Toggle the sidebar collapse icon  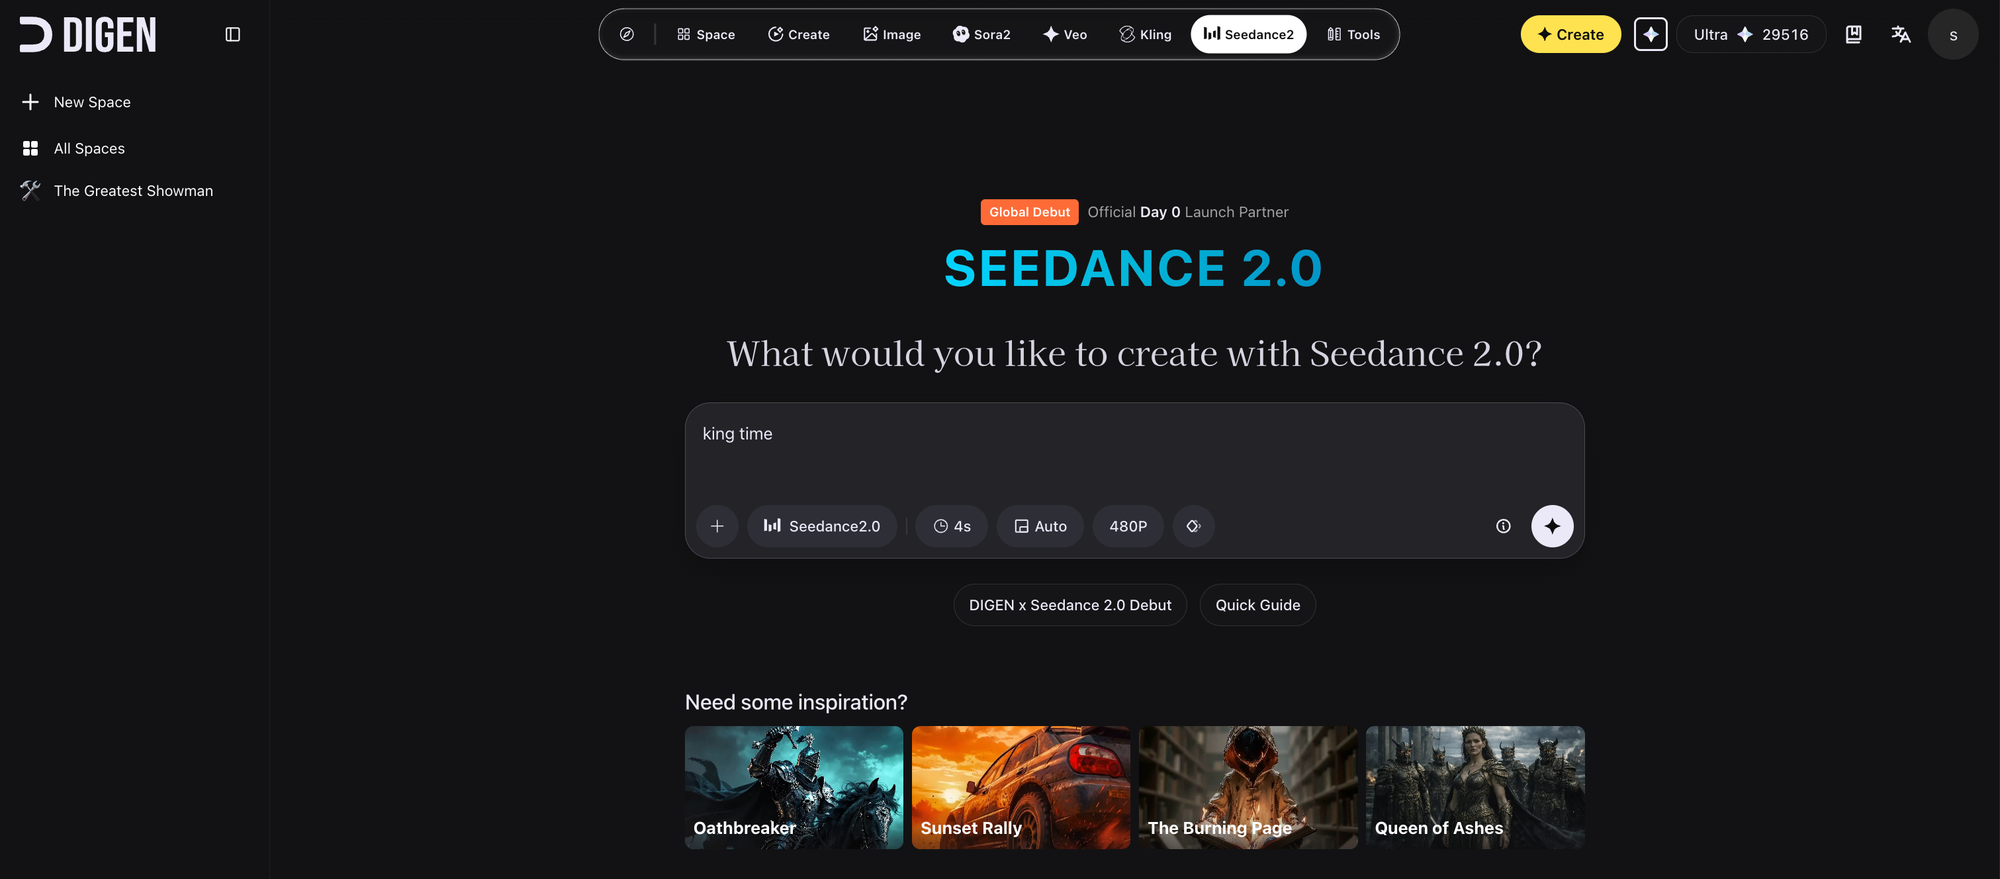(x=233, y=35)
